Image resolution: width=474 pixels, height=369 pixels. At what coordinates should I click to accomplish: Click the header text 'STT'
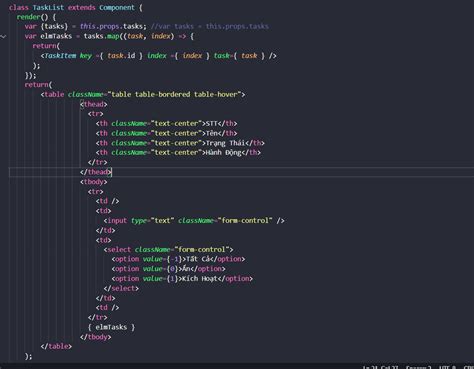tap(212, 124)
